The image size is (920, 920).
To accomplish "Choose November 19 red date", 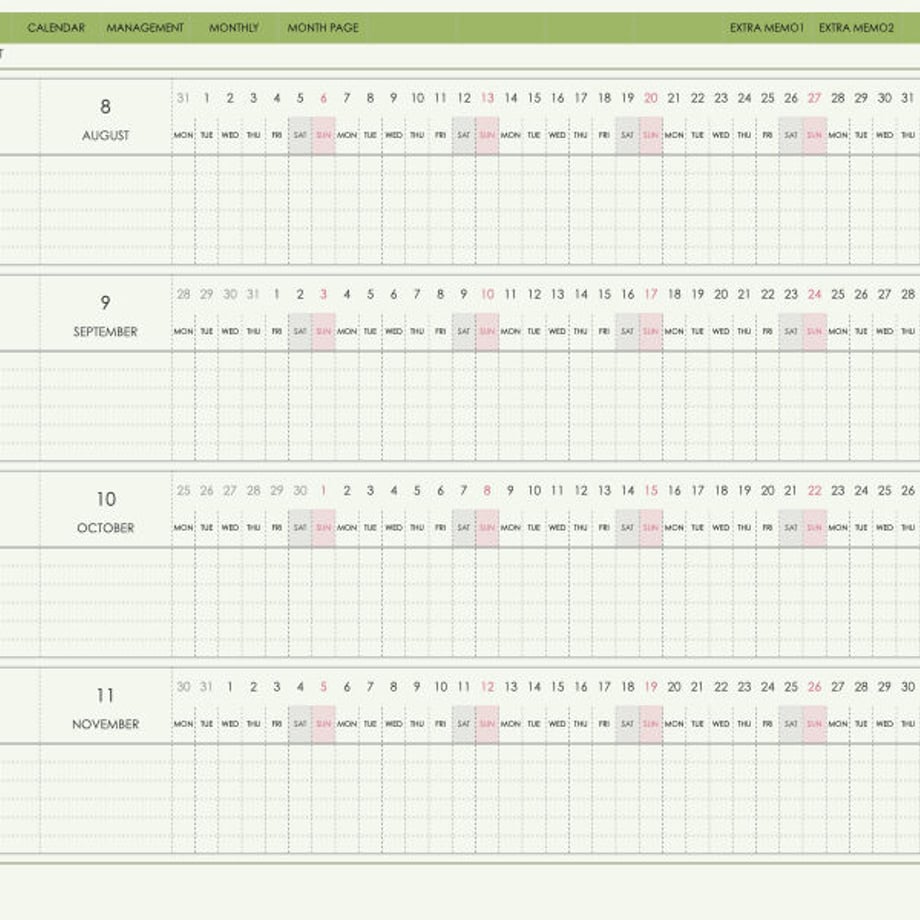I will 651,686.
